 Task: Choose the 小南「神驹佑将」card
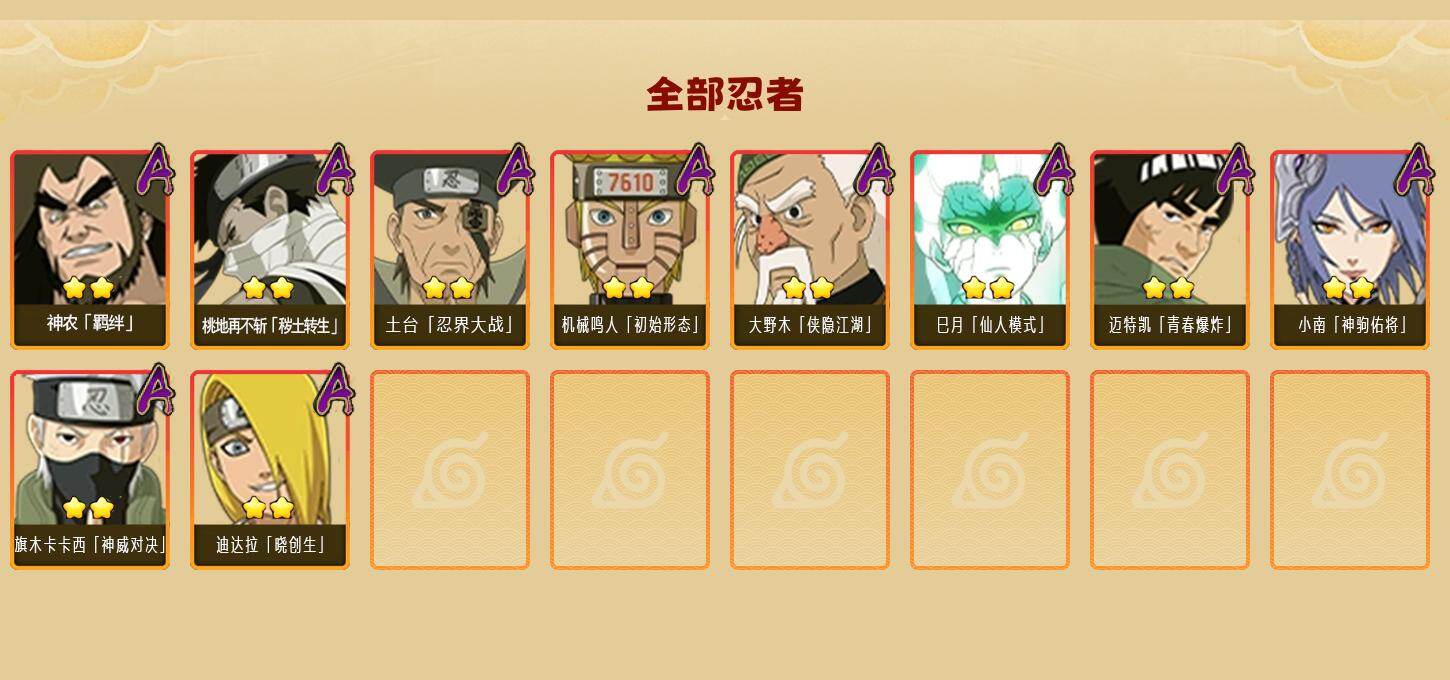coord(1350,250)
